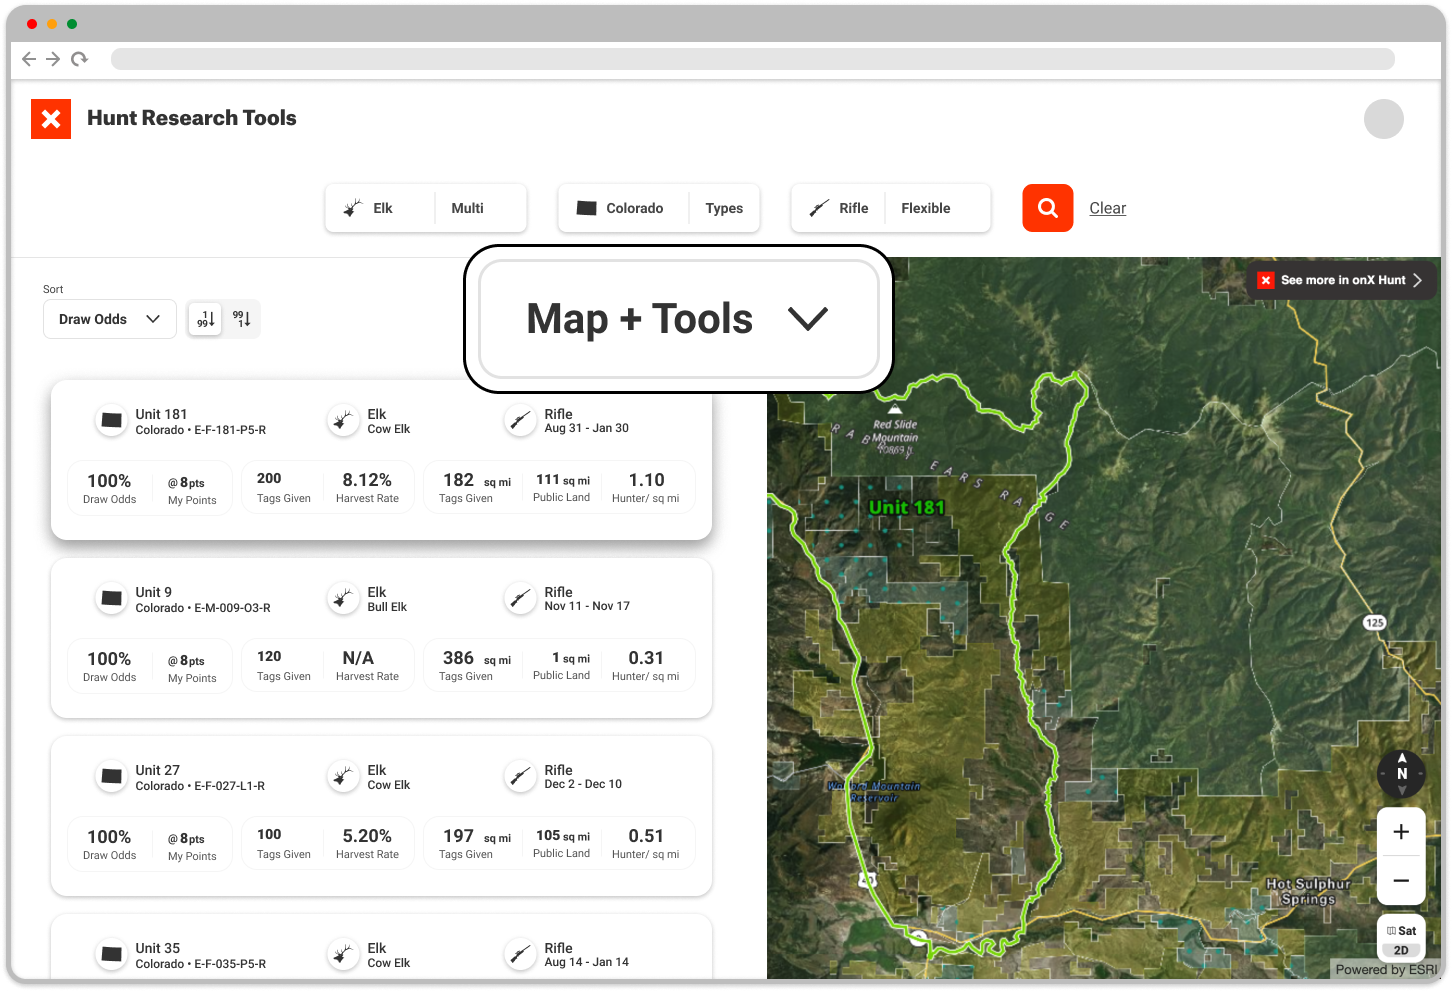Click the Hunt Research Tools title
Image resolution: width=1452 pixels, height=991 pixels.
[192, 118]
